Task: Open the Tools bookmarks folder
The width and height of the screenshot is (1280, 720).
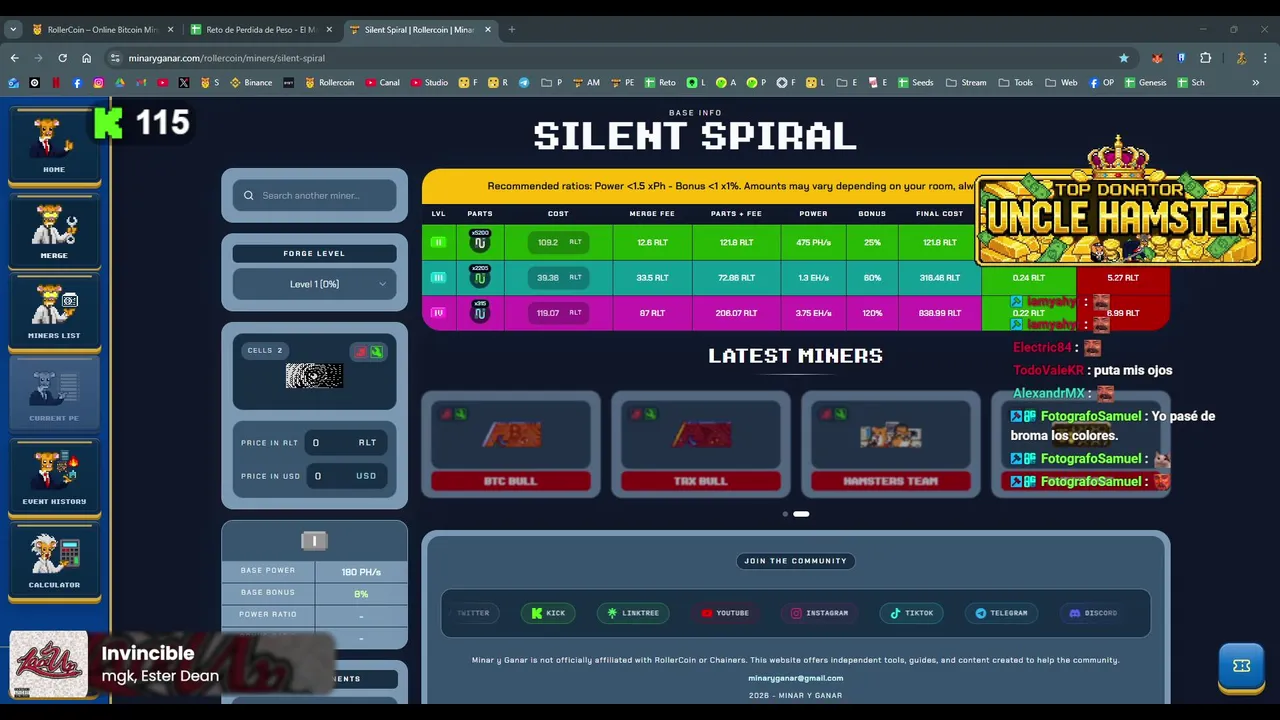Action: [1016, 83]
